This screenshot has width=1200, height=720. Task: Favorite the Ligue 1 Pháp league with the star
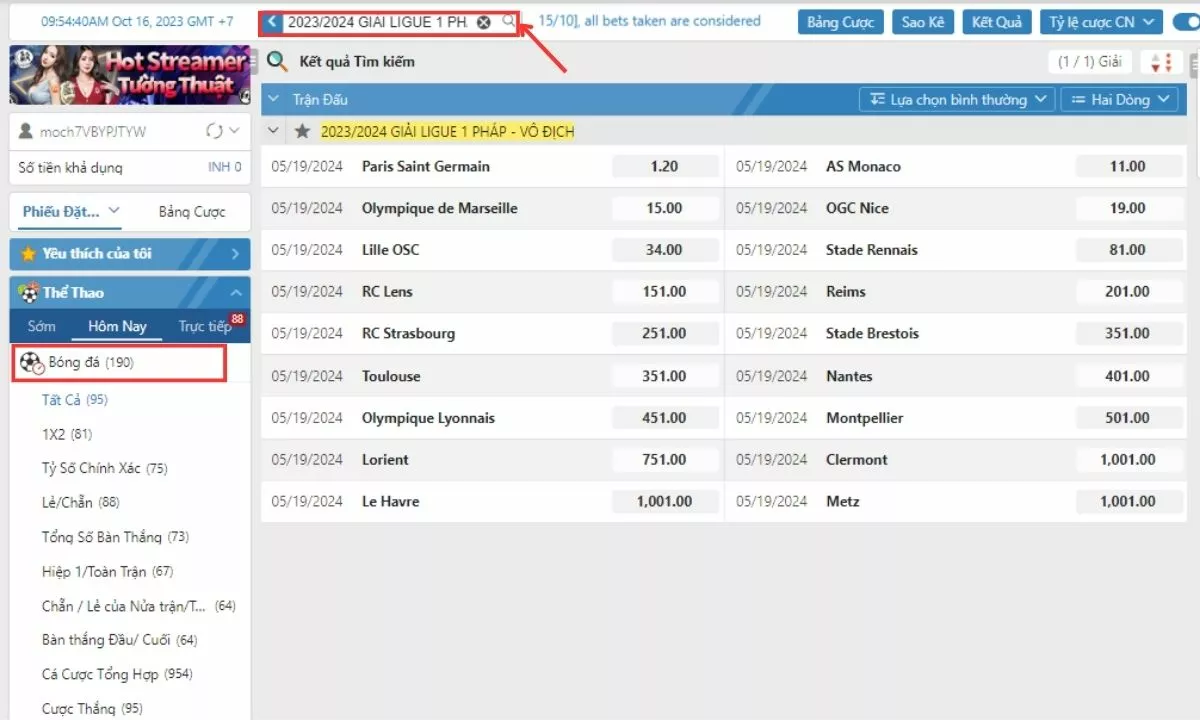303,131
